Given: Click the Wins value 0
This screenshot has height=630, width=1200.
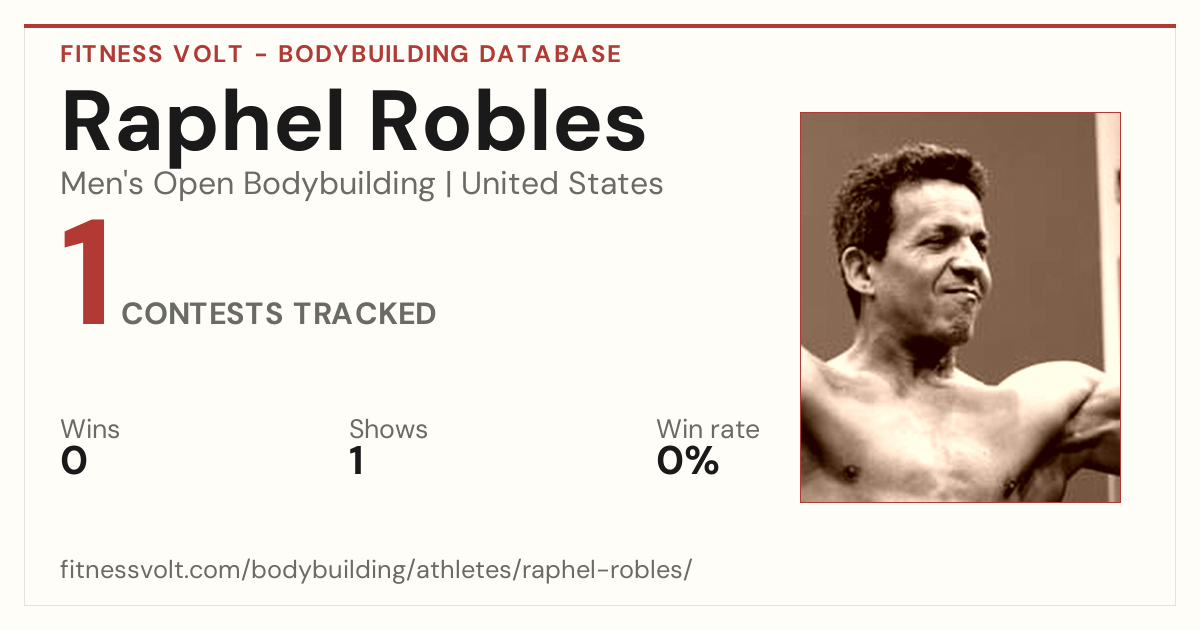Looking at the screenshot, I should (74, 462).
